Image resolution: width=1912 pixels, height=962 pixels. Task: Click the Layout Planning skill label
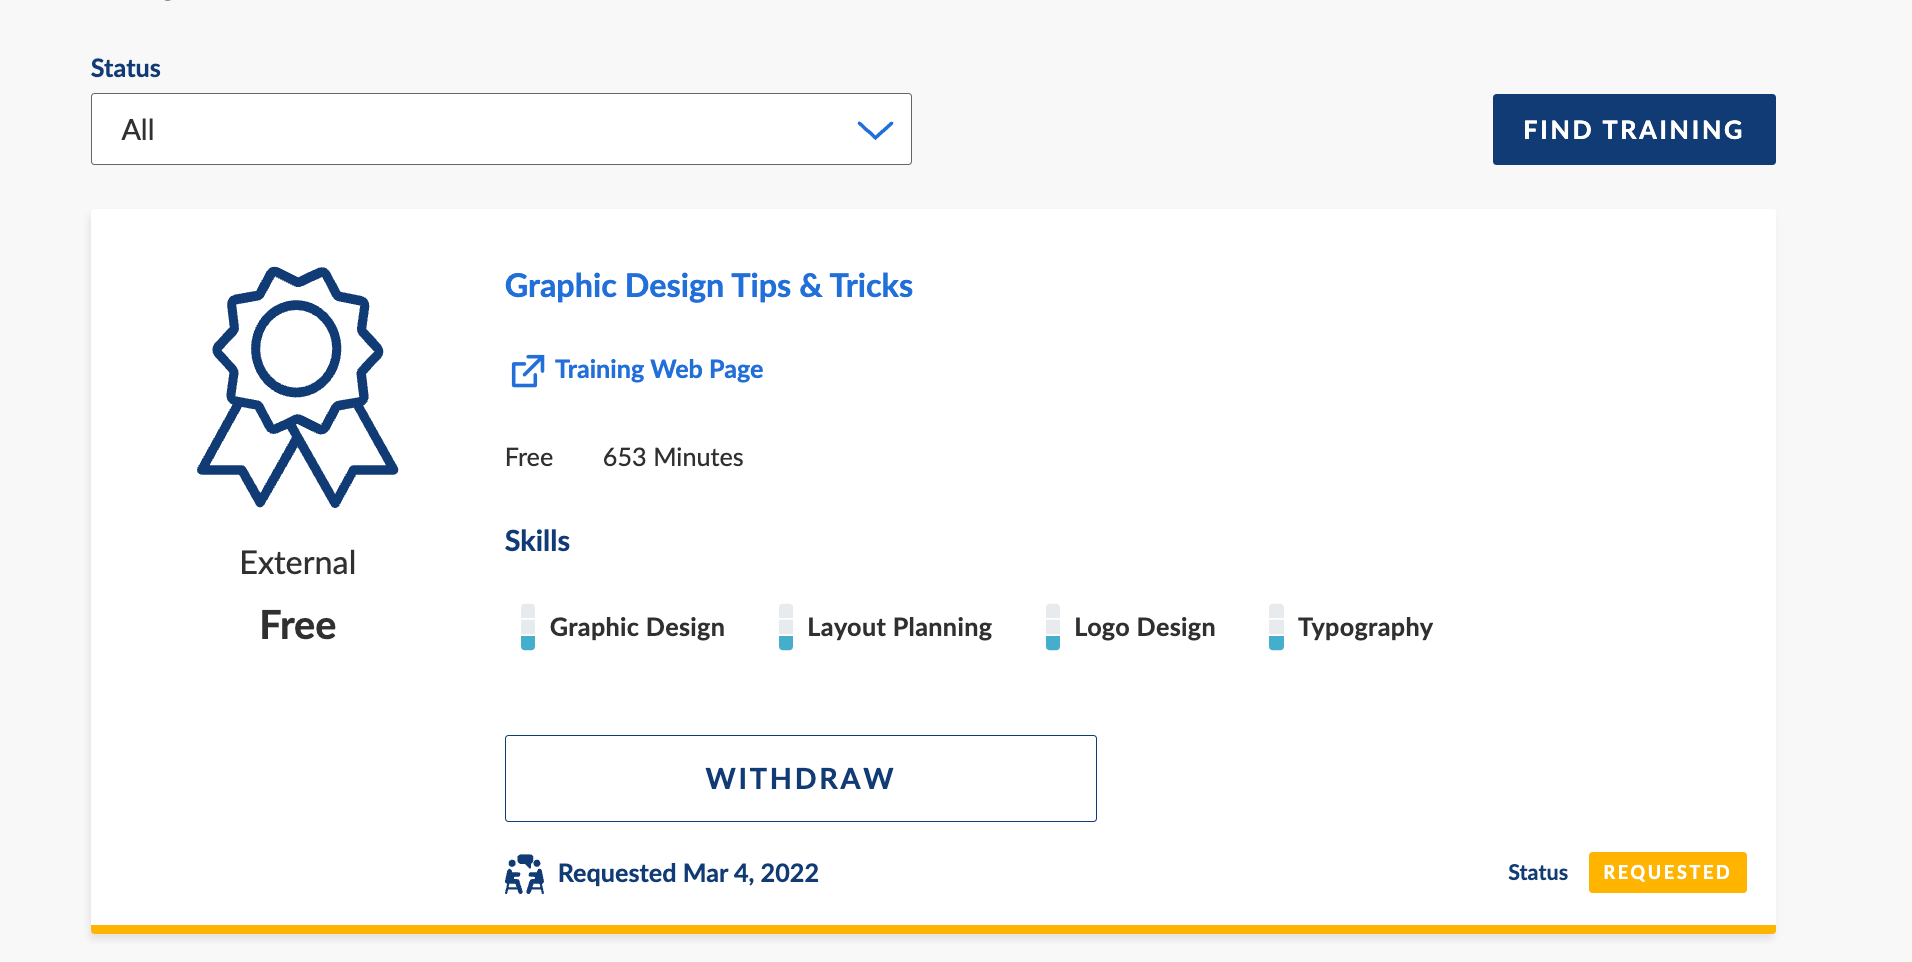point(899,628)
